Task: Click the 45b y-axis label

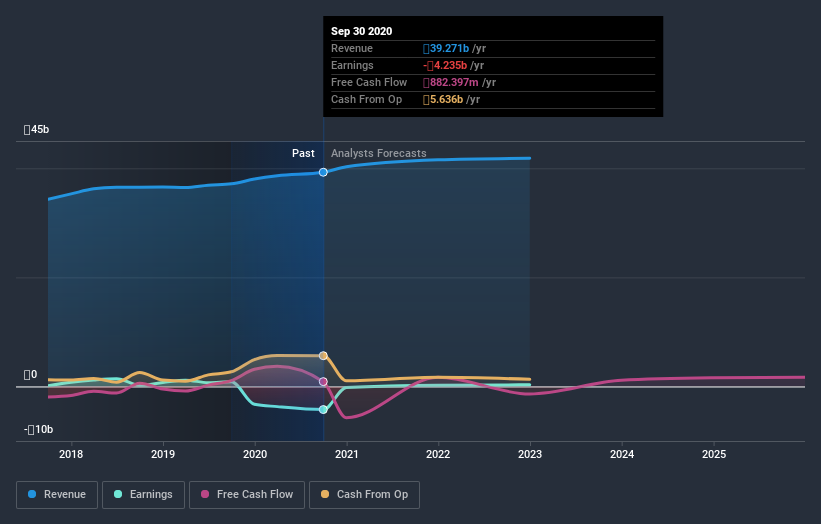Action: (x=36, y=129)
